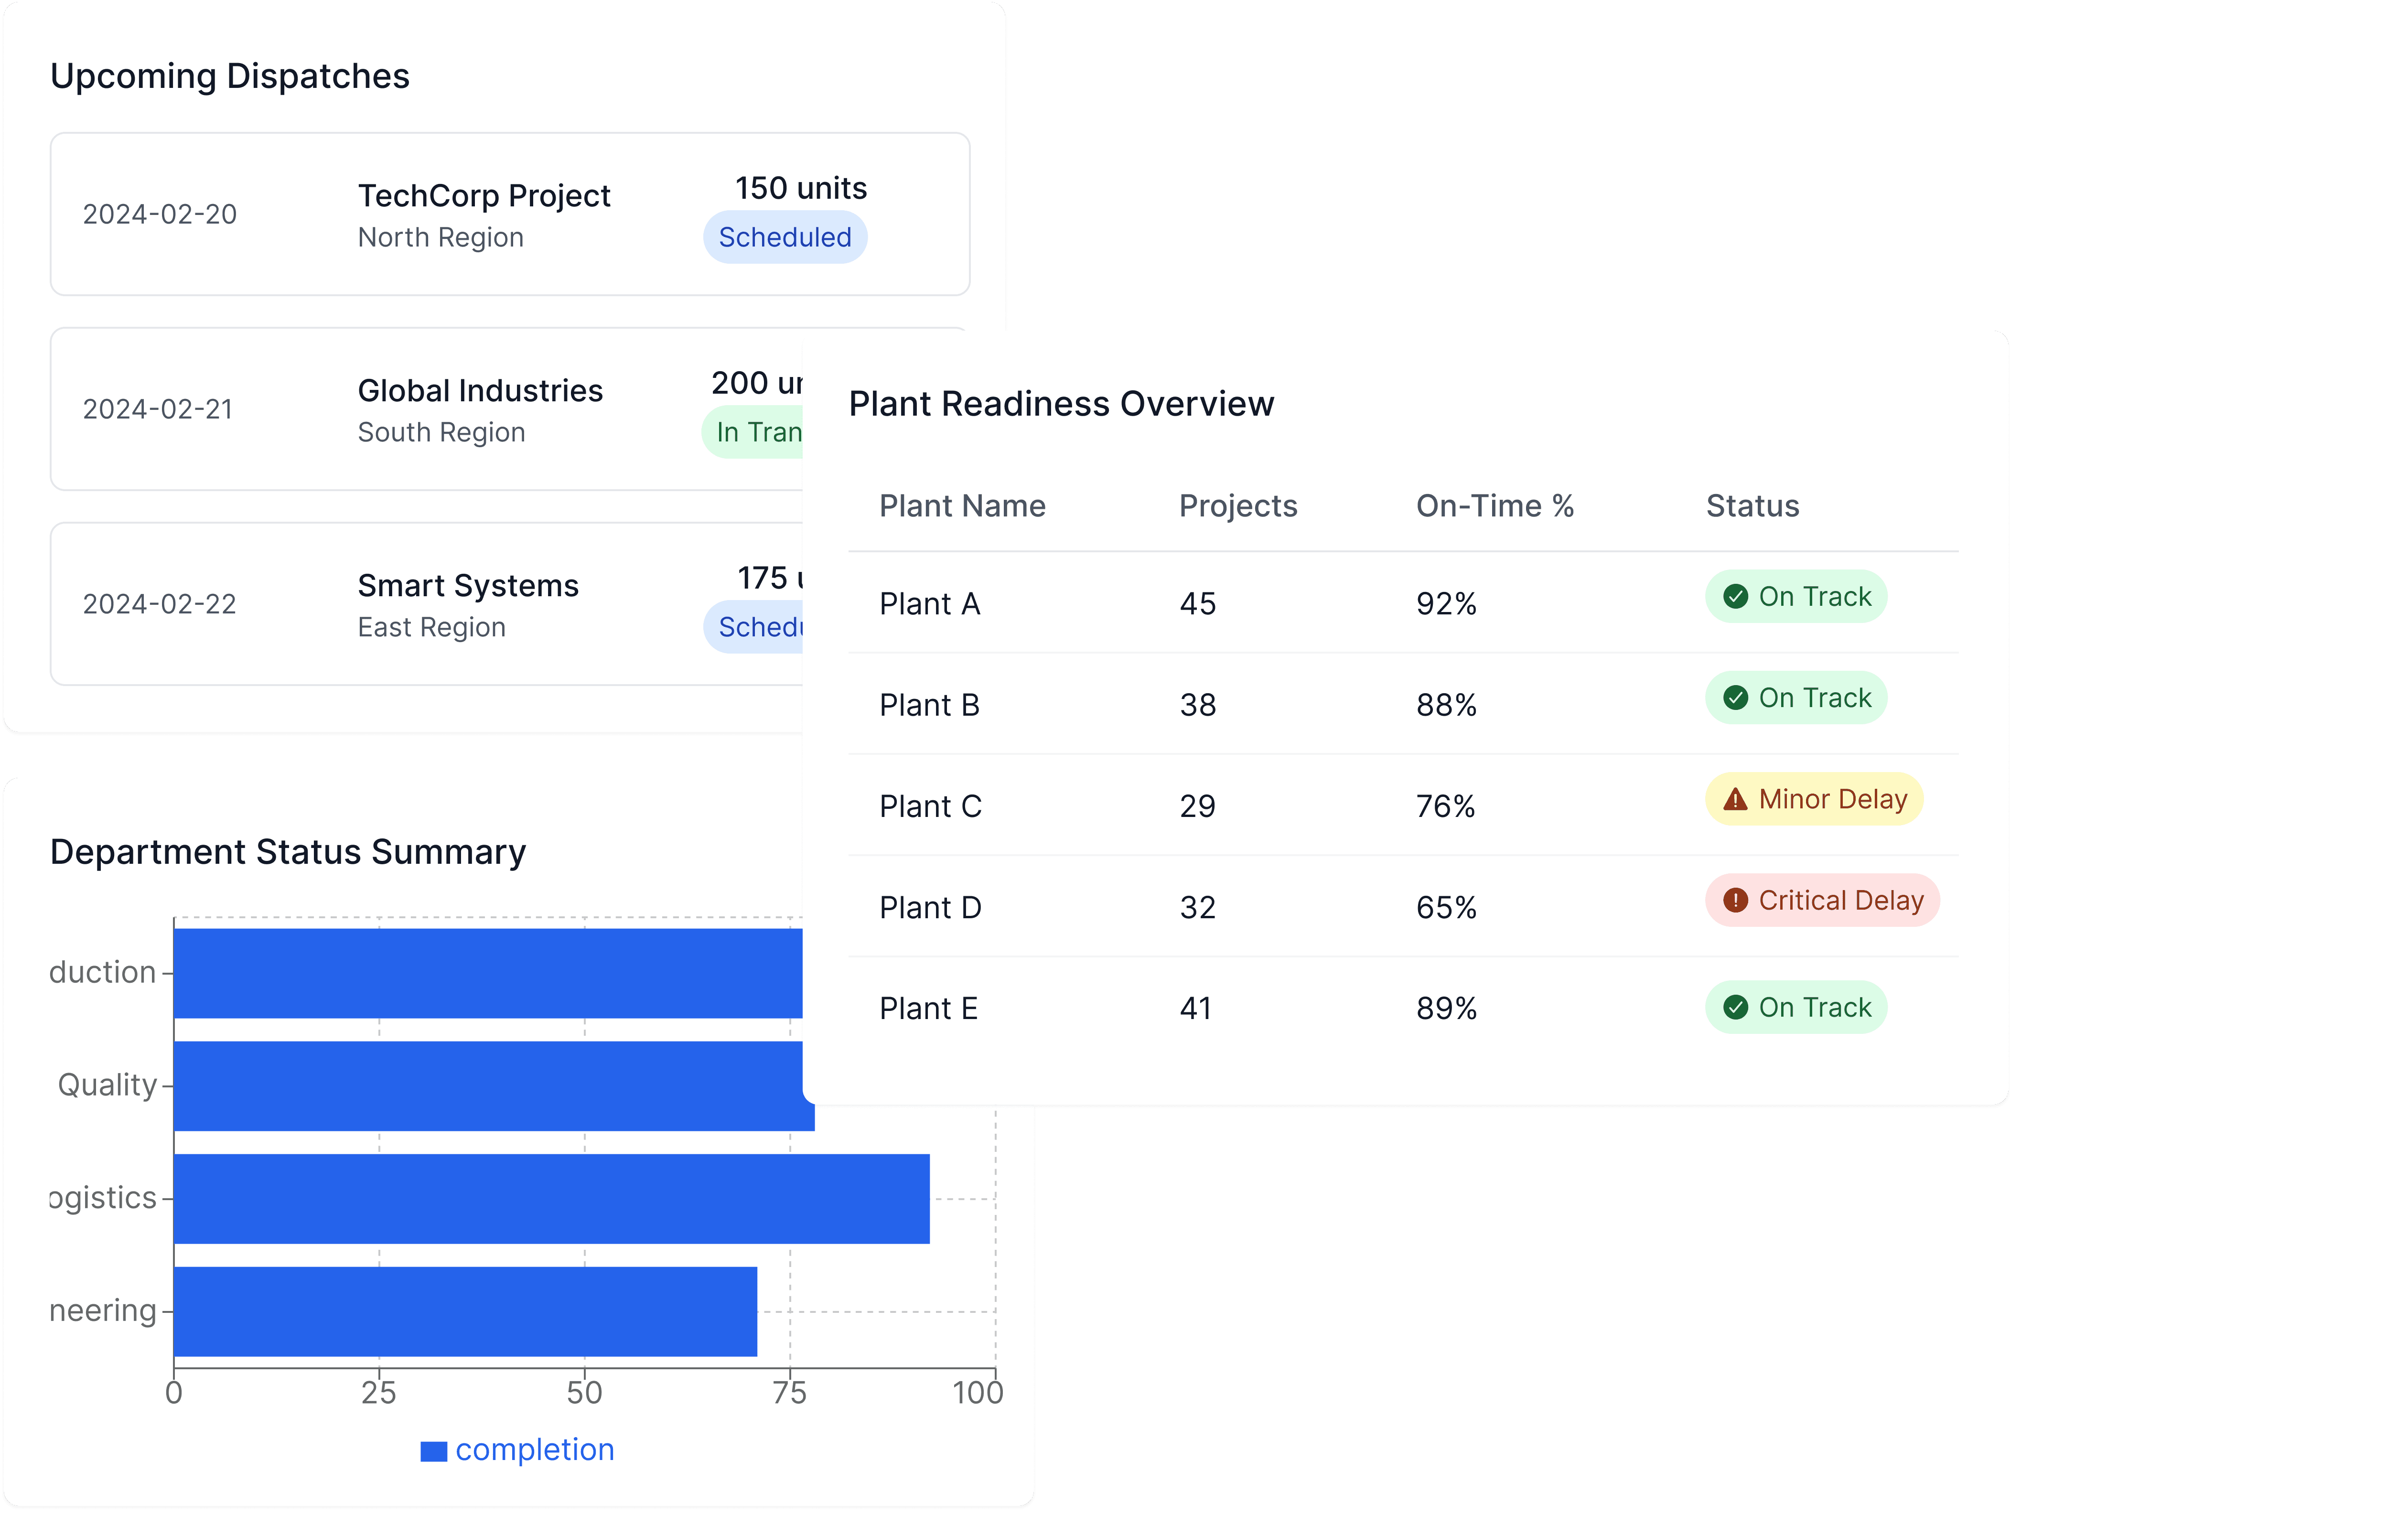Click the exclamation icon on Critical Delay badge
This screenshot has width=2408, height=1525.
pyautogui.click(x=1736, y=900)
